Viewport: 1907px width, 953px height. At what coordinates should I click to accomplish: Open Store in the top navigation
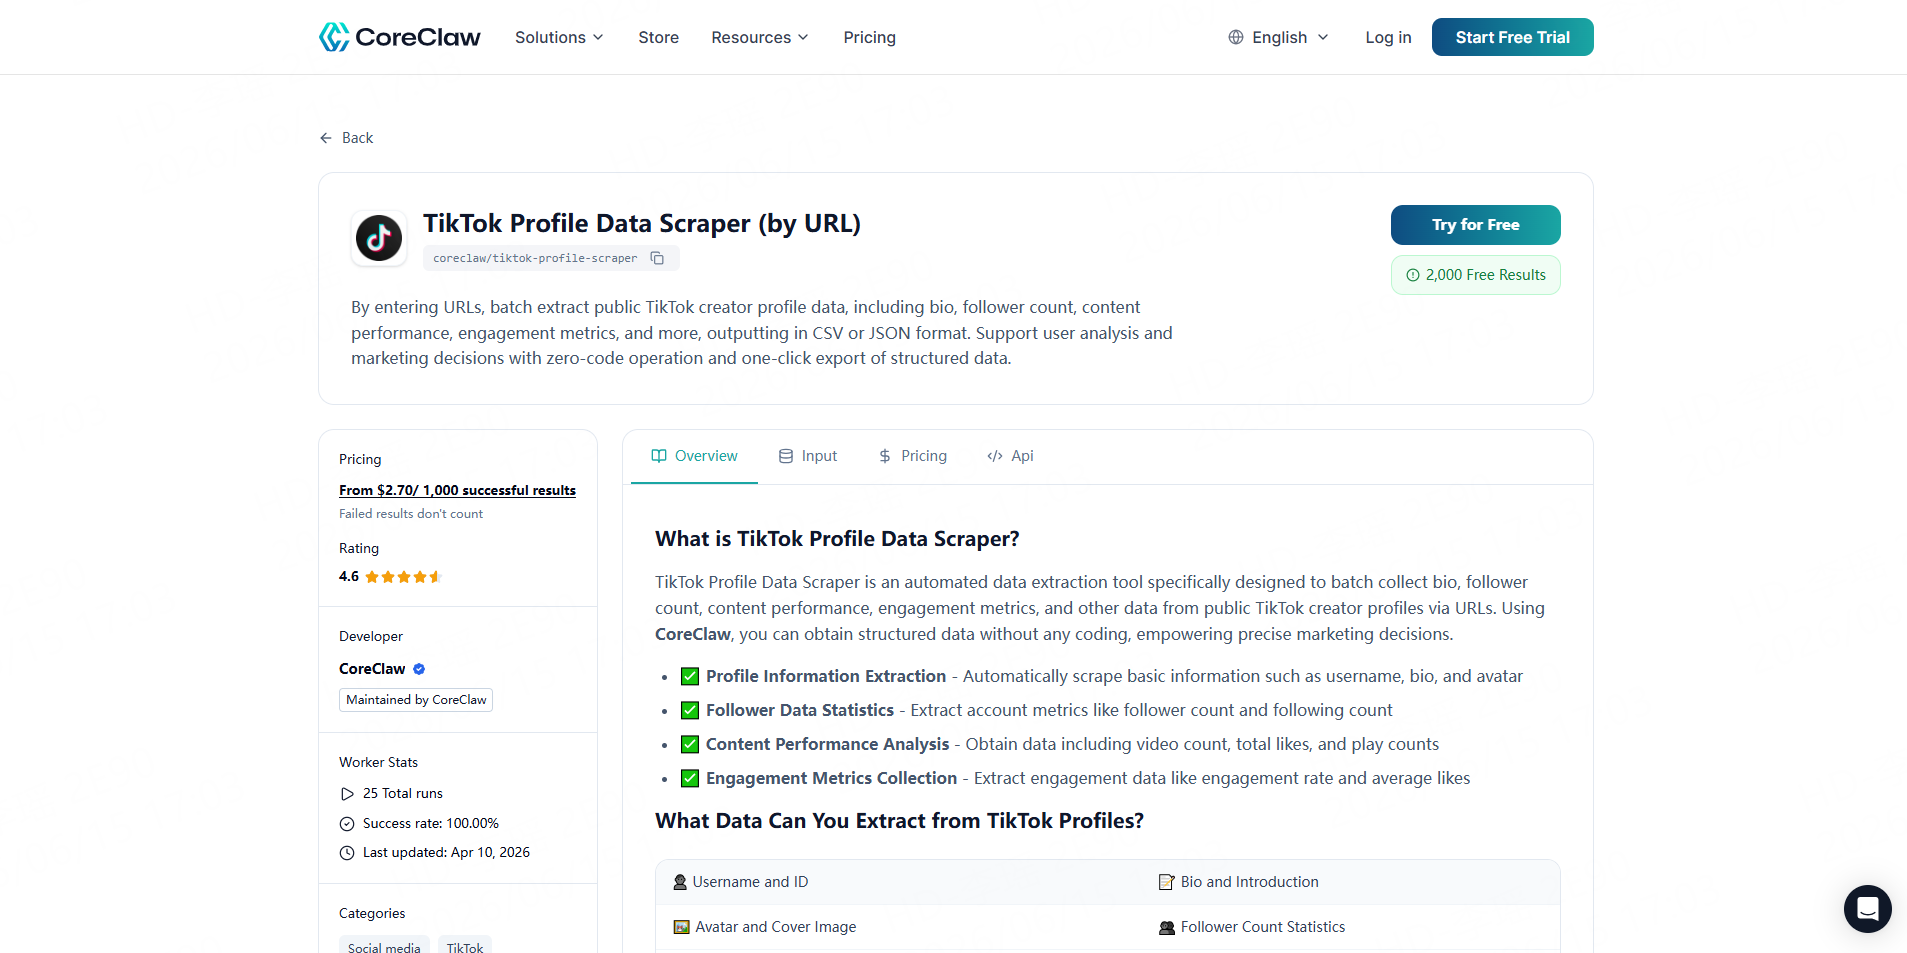658,37
